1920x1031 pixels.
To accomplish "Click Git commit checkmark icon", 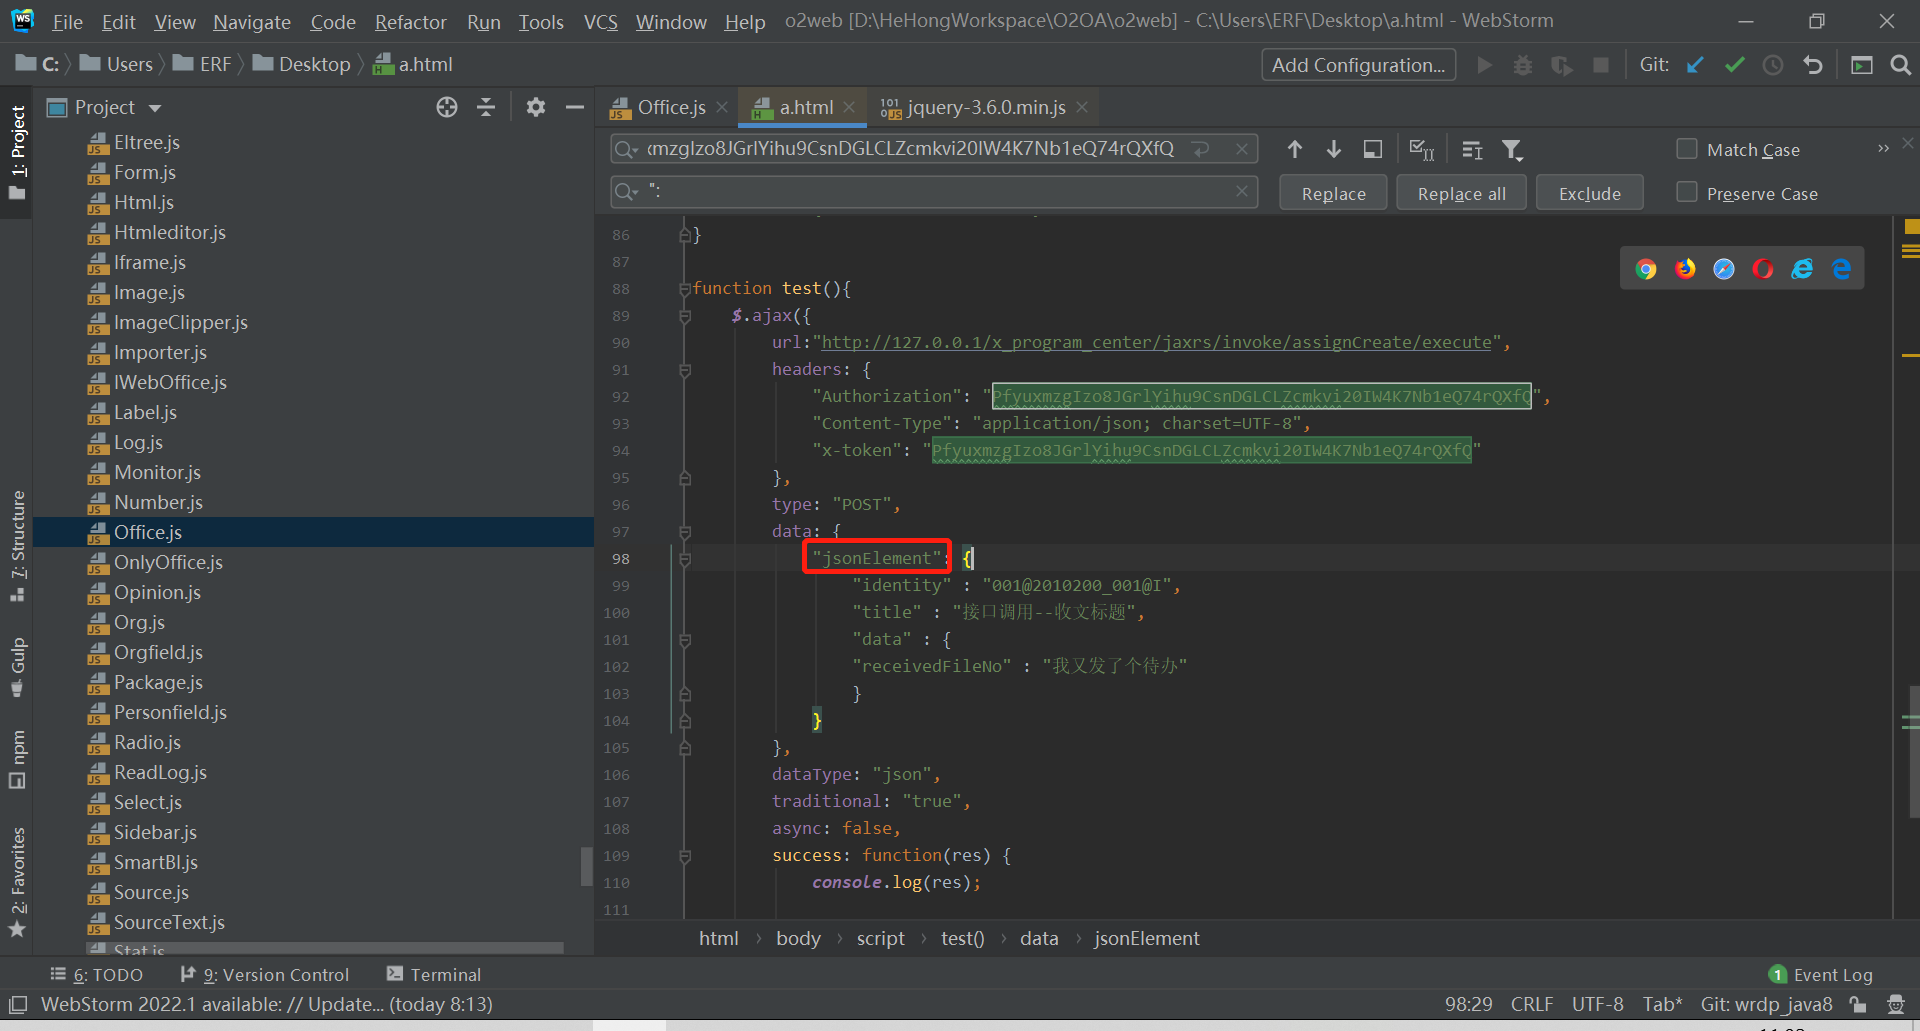I will (1734, 65).
